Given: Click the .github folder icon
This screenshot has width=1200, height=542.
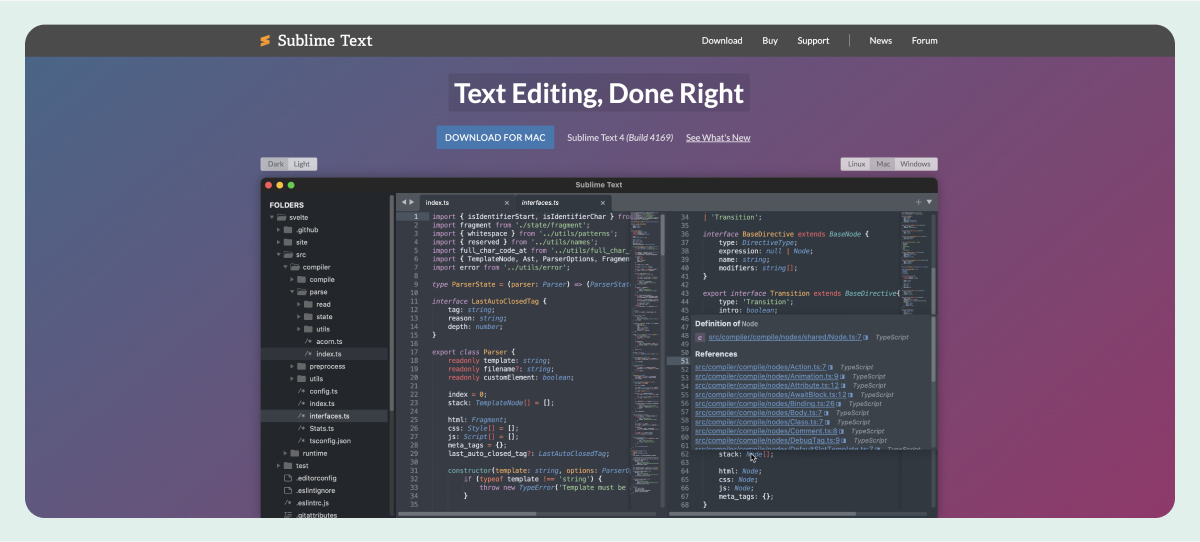Looking at the screenshot, I should pyautogui.click(x=288, y=230).
